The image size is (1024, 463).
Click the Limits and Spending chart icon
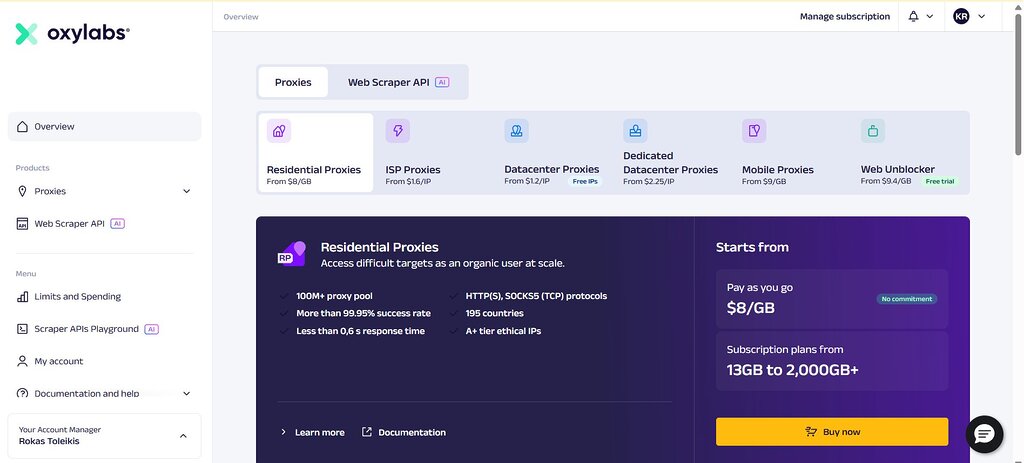coord(22,296)
